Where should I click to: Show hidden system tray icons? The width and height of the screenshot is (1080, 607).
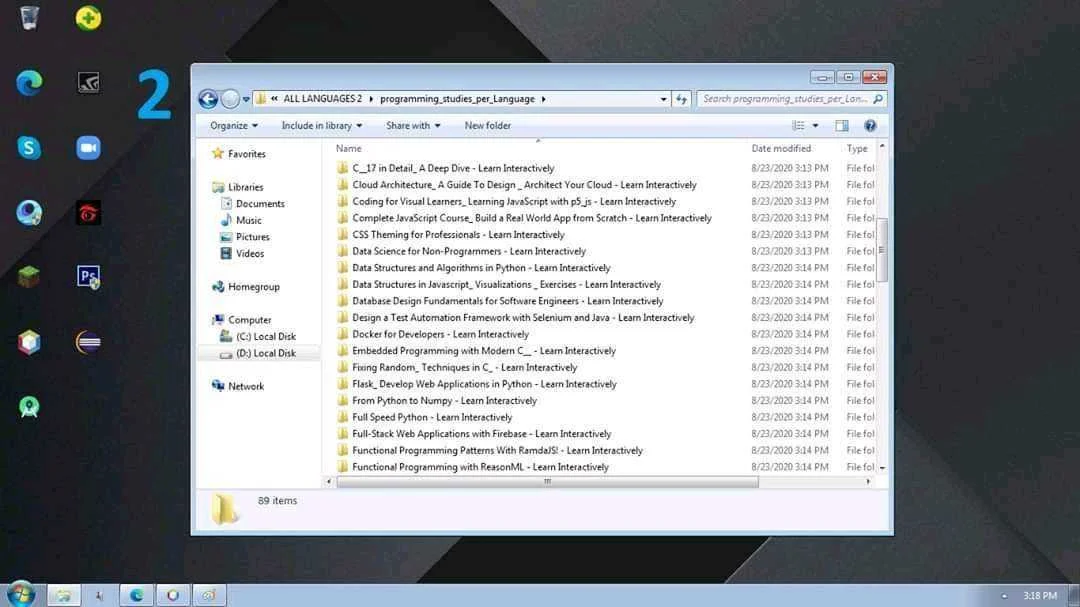[1004, 596]
